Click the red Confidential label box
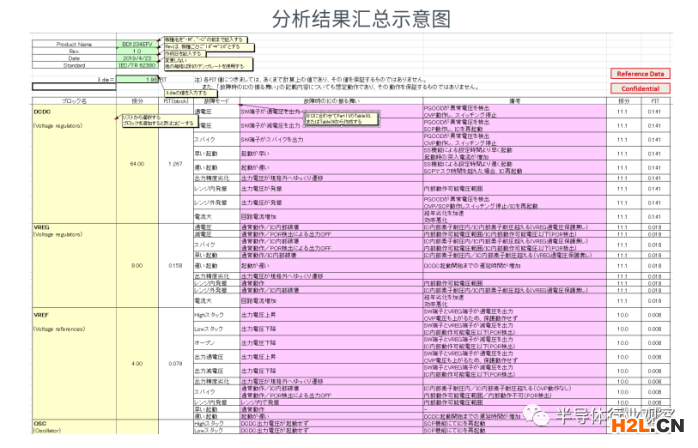Viewport: 698px width, 448px height. [639, 87]
